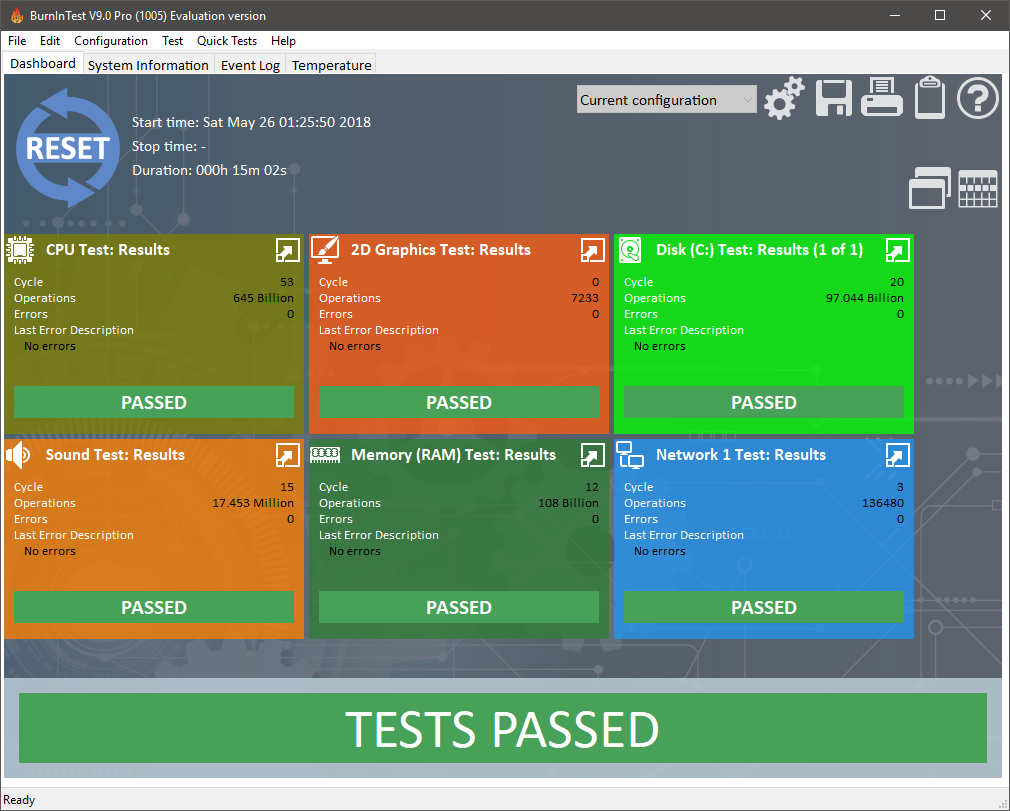The width and height of the screenshot is (1010, 811).
Task: Switch to the grid view icon
Action: pos(977,189)
